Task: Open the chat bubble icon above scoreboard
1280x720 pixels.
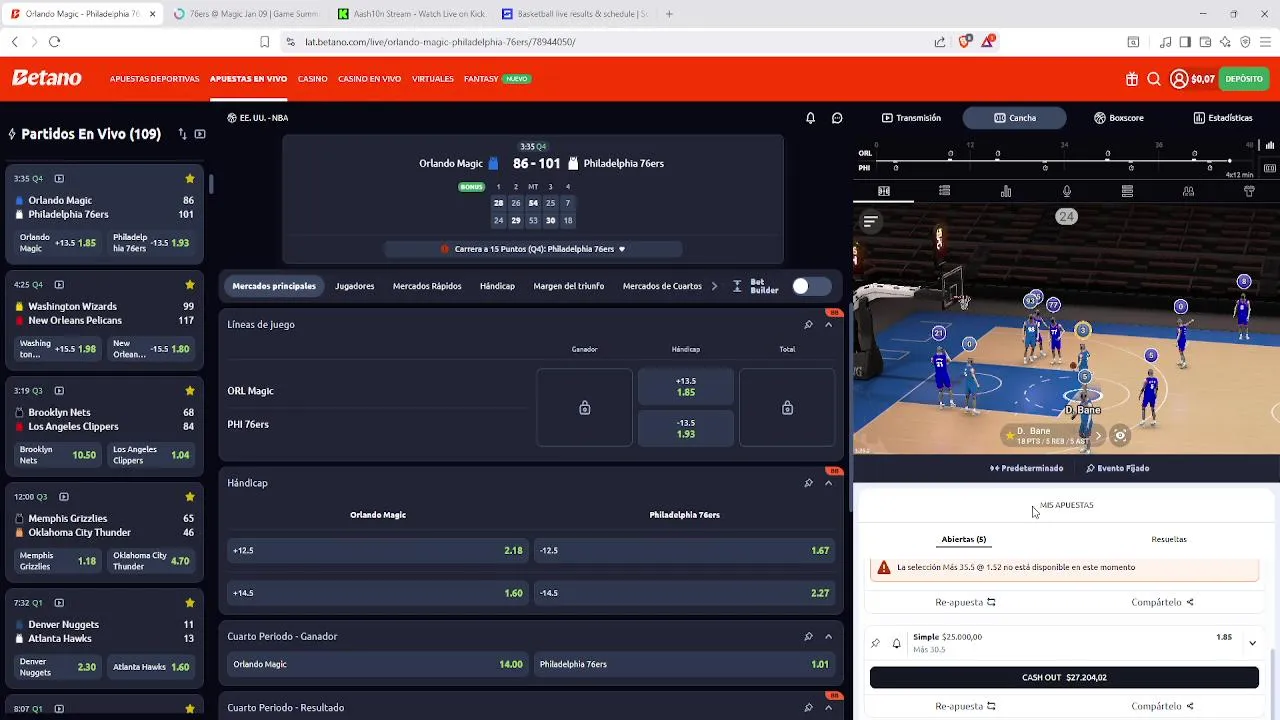Action: (837, 118)
